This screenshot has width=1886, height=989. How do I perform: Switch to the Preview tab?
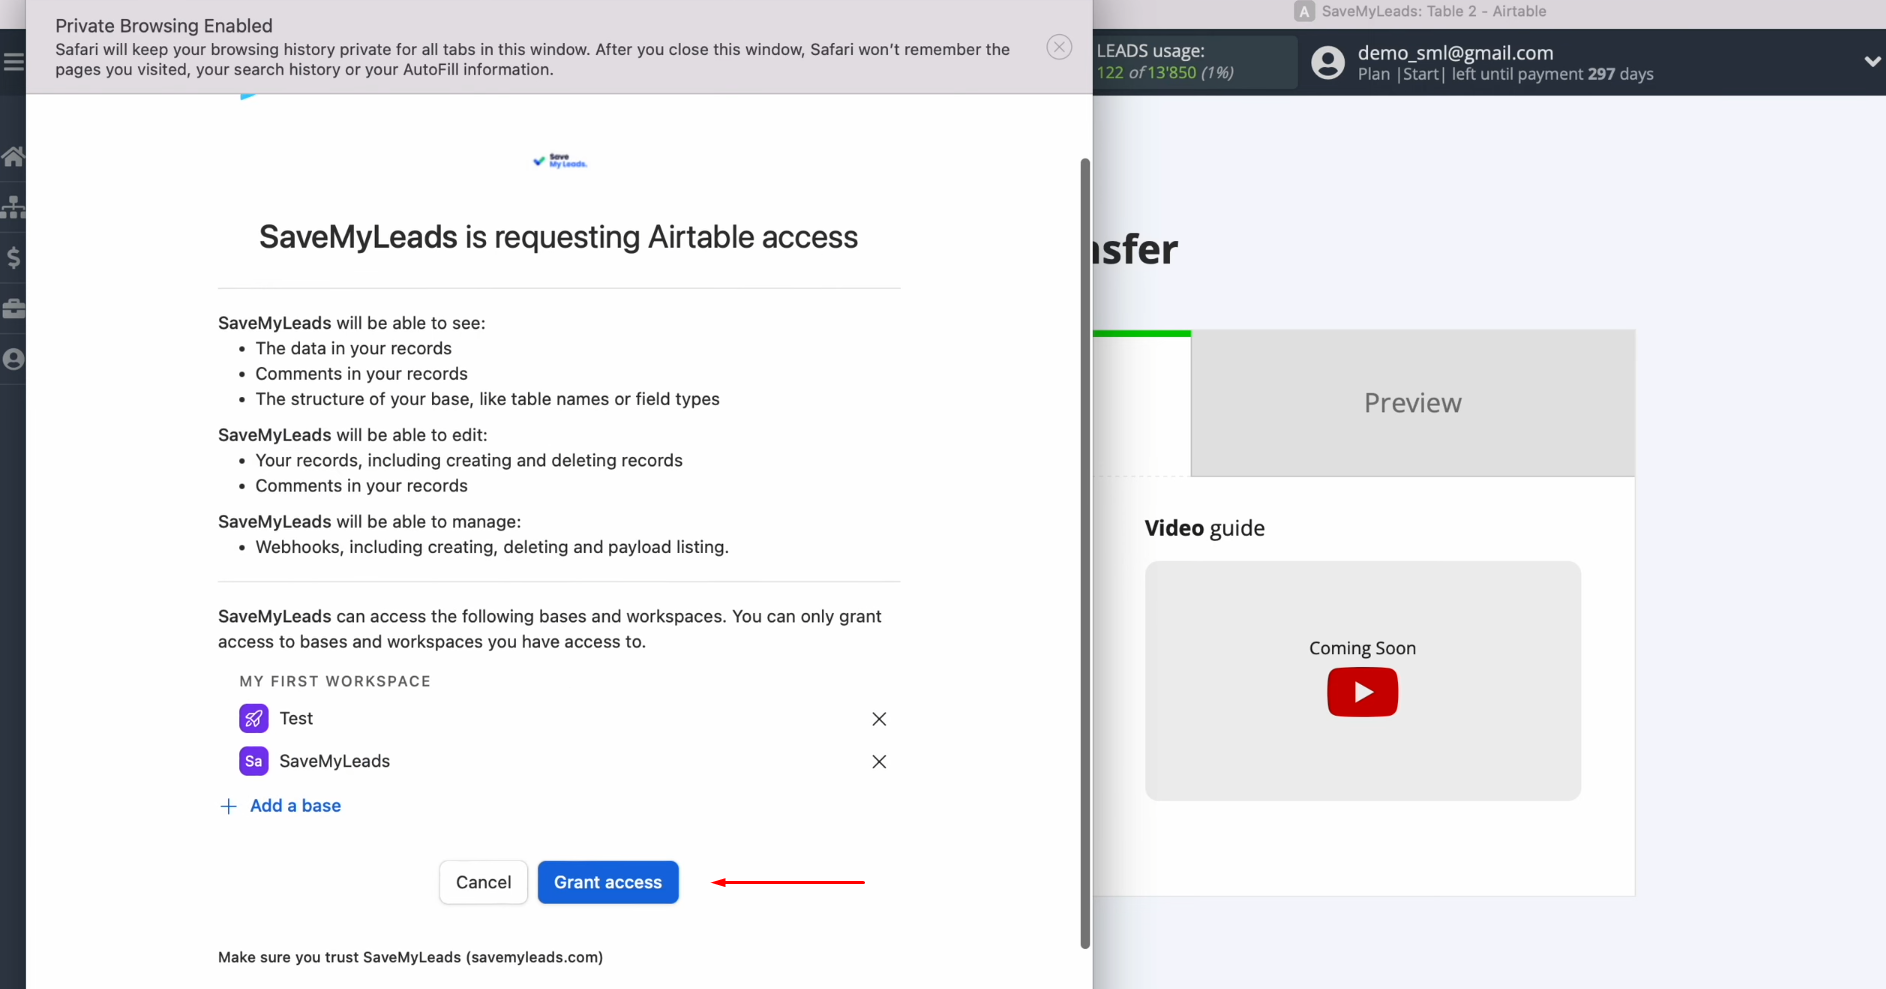[1413, 403]
